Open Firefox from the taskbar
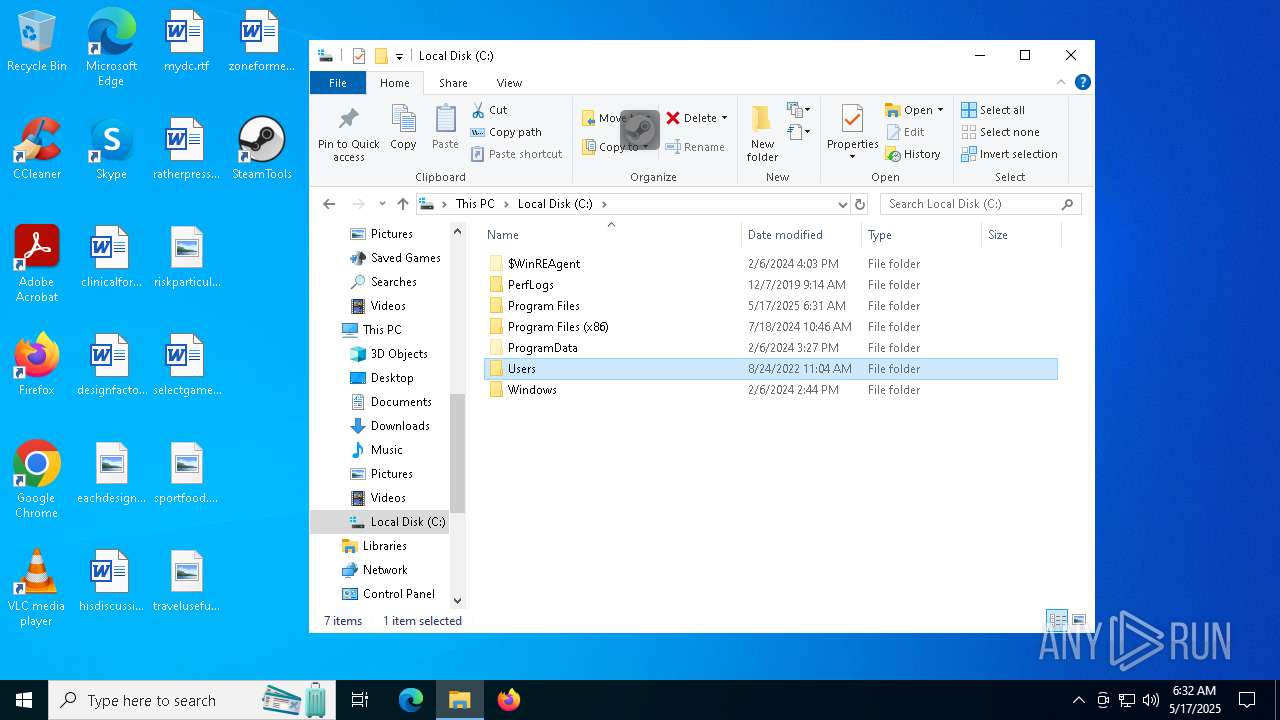Screen dimensions: 1280x720 coord(509,700)
